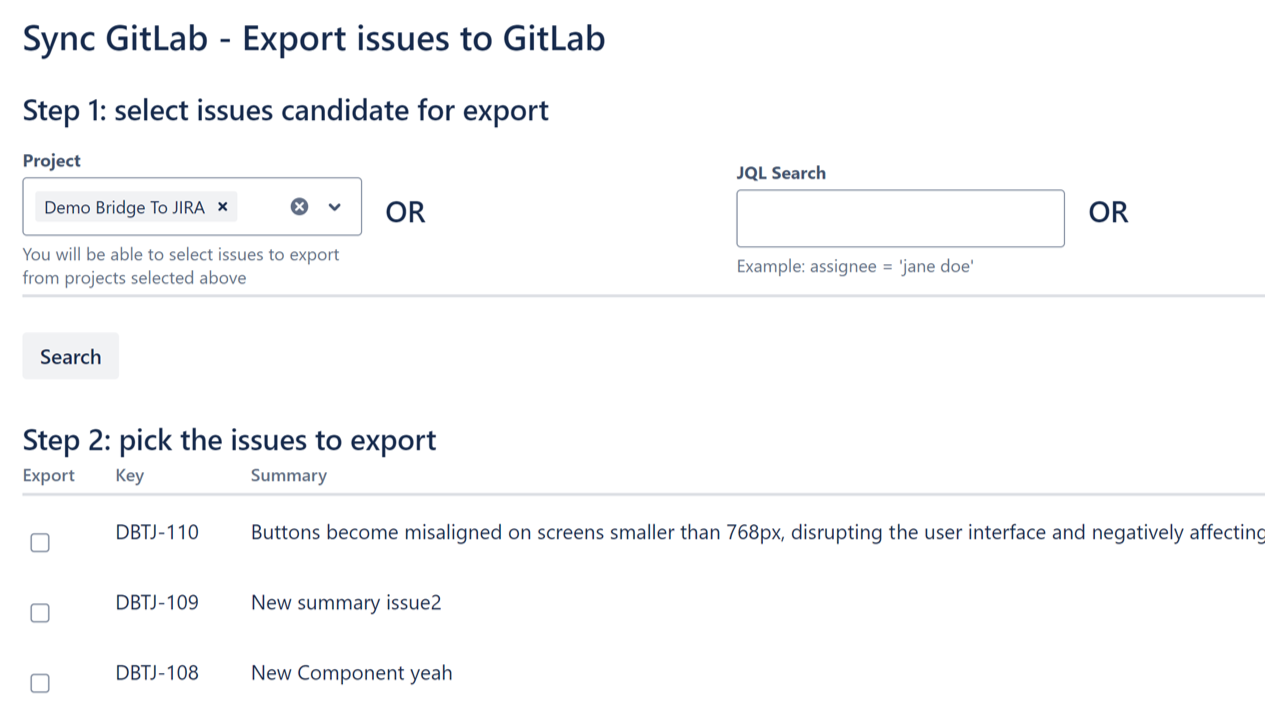Open issue DBTJ-110

point(157,532)
